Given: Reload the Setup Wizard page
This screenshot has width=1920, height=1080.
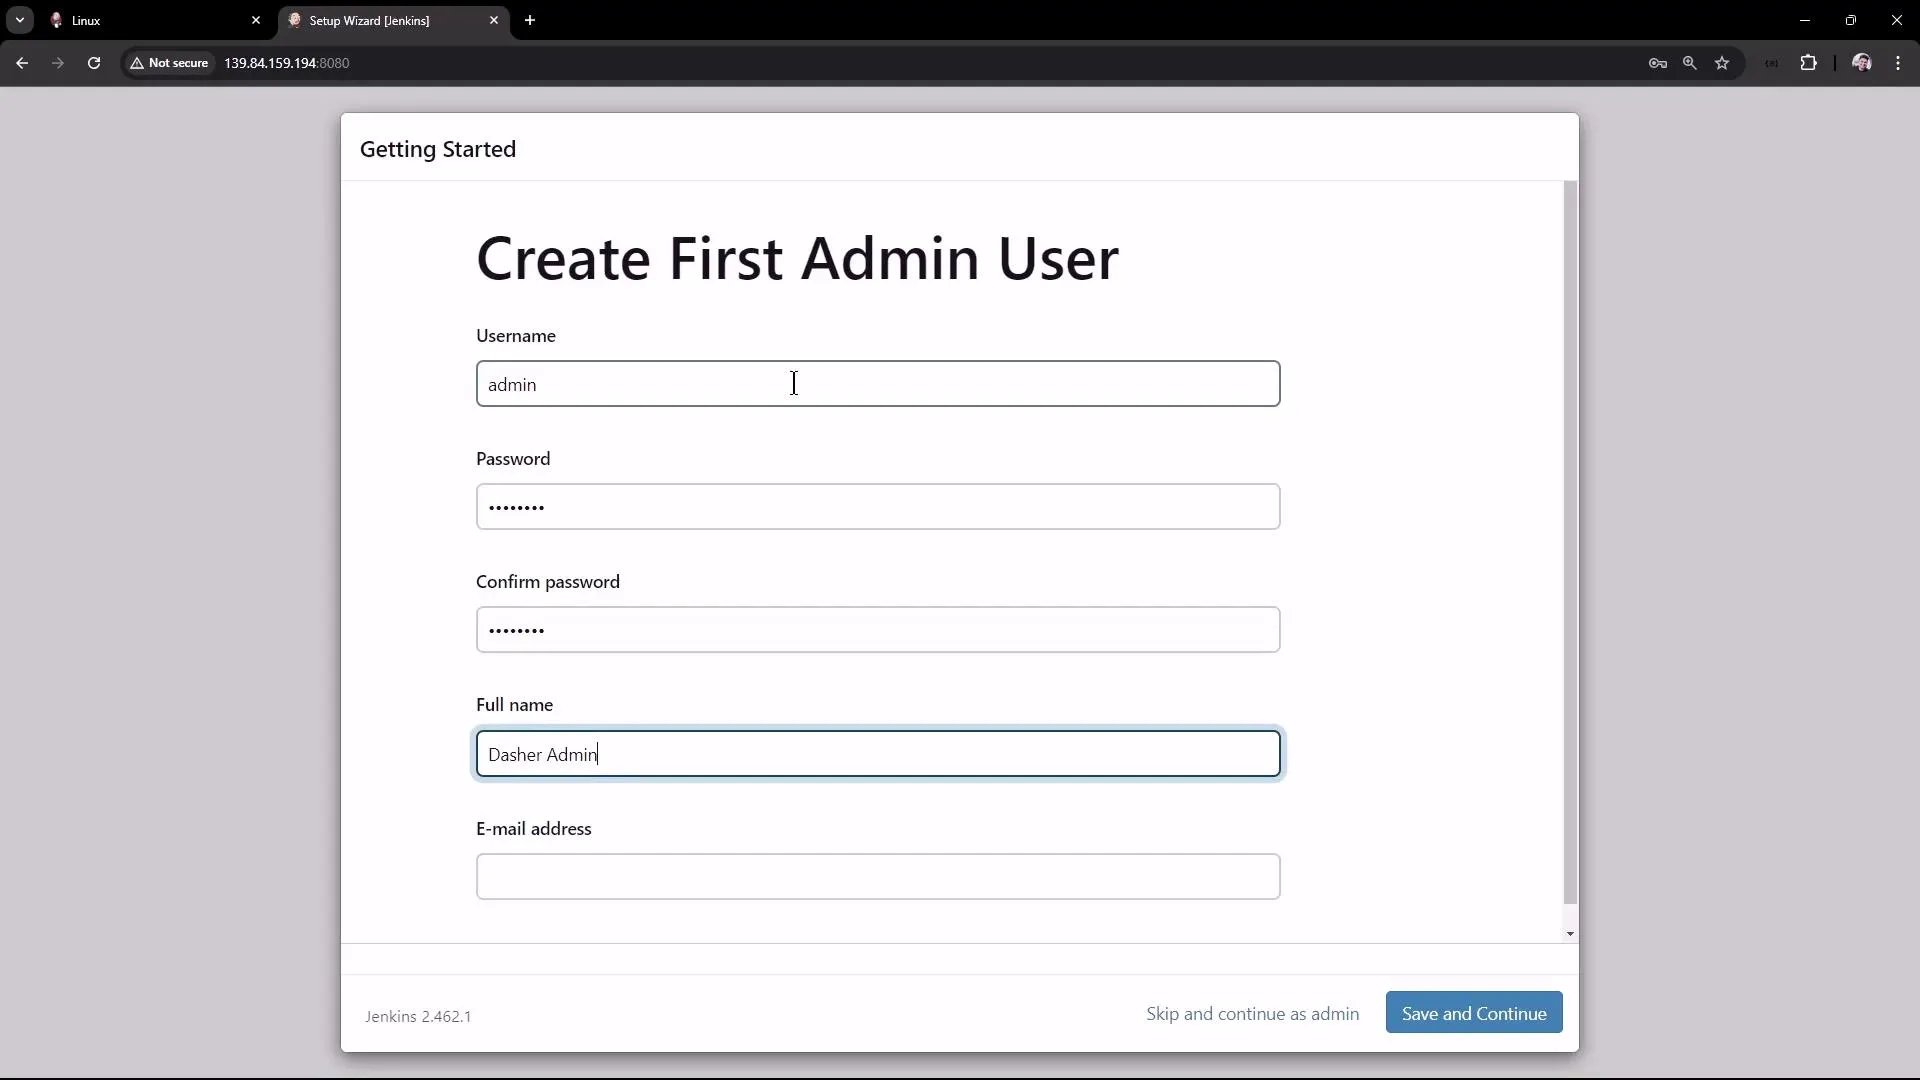Looking at the screenshot, I should (x=93, y=62).
